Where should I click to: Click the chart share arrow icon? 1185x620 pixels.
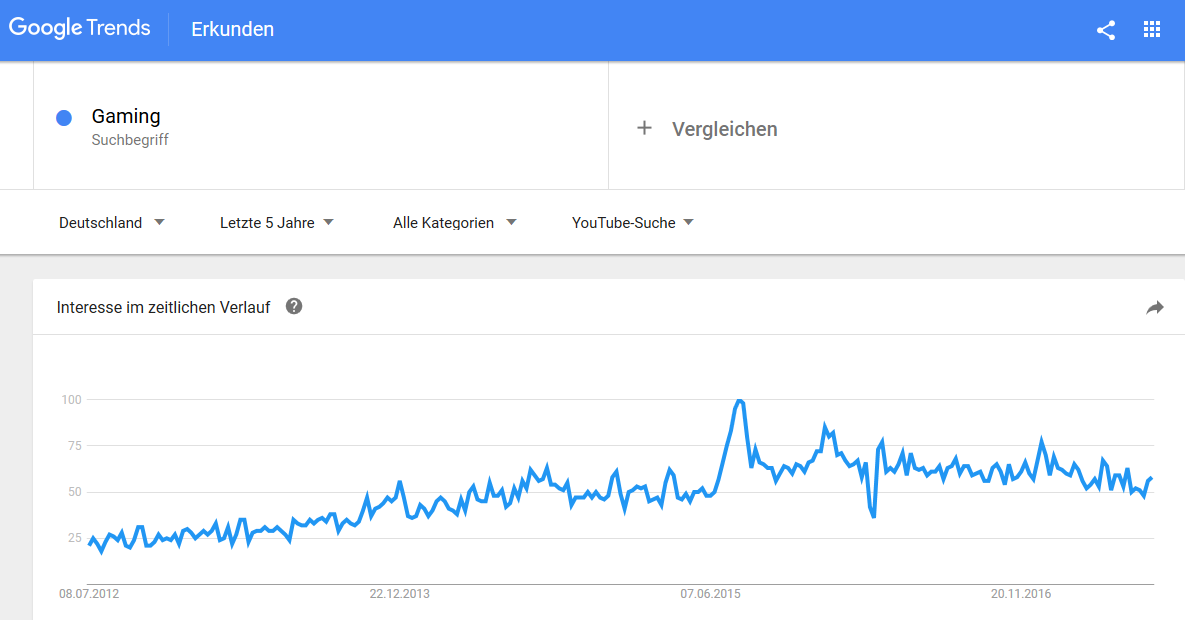point(1155,308)
